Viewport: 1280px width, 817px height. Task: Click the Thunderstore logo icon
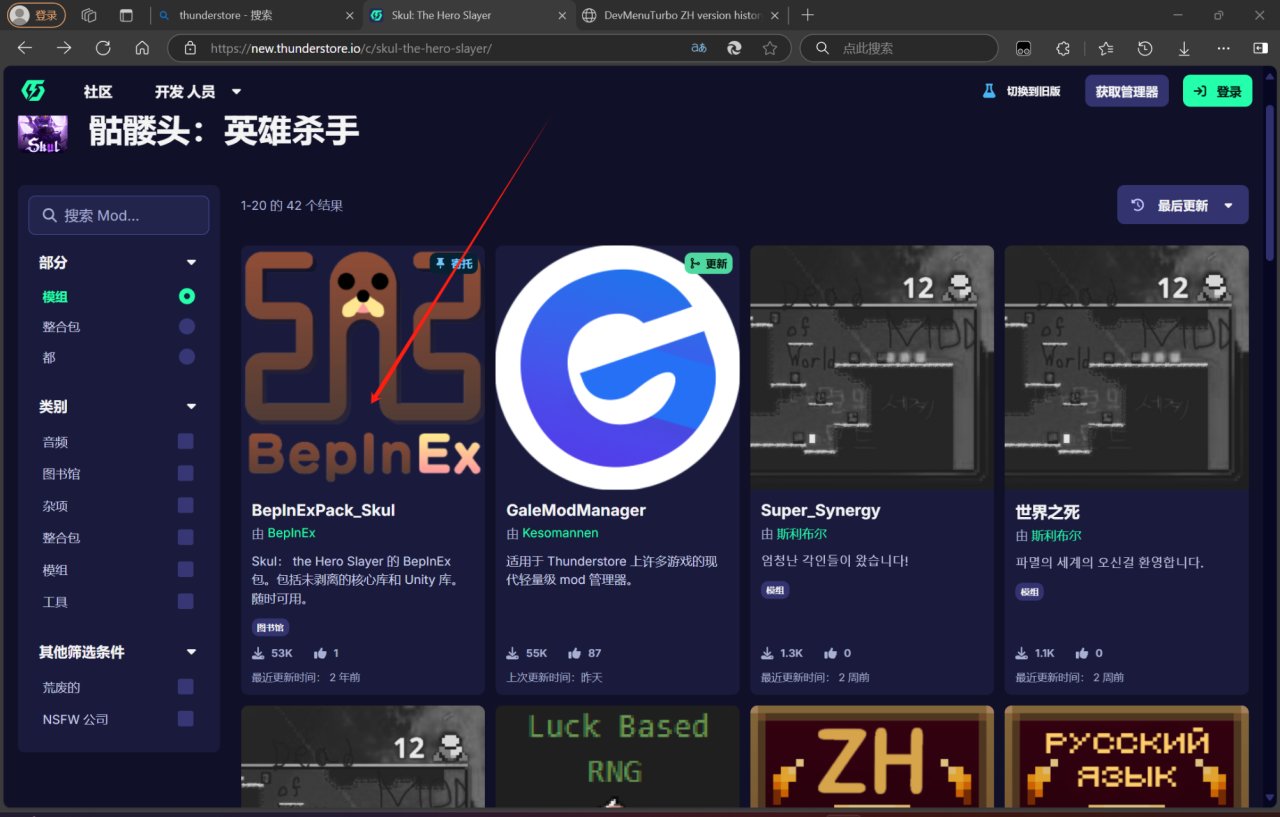point(33,91)
